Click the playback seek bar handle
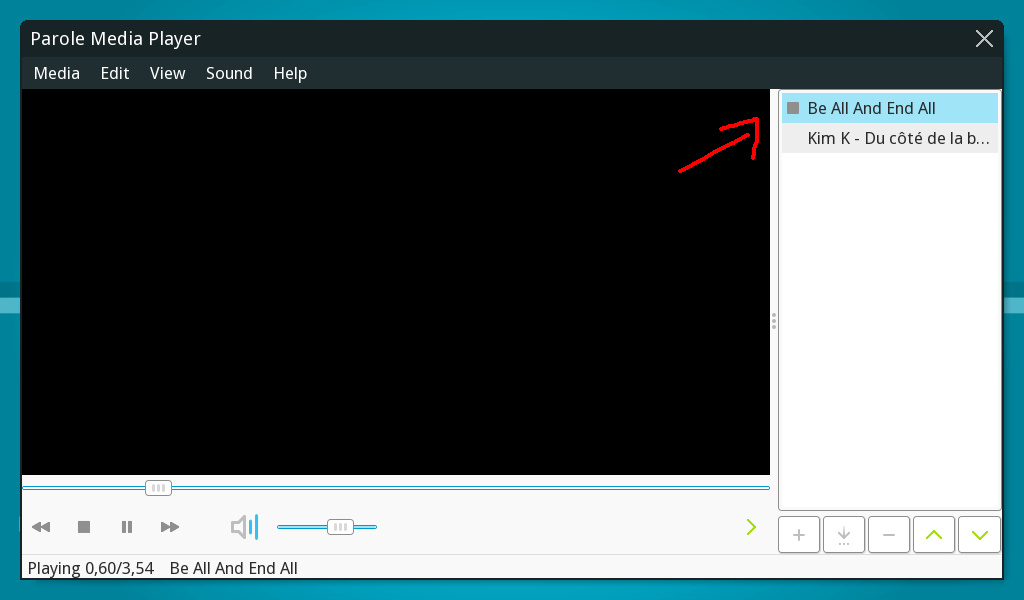 tap(158, 488)
